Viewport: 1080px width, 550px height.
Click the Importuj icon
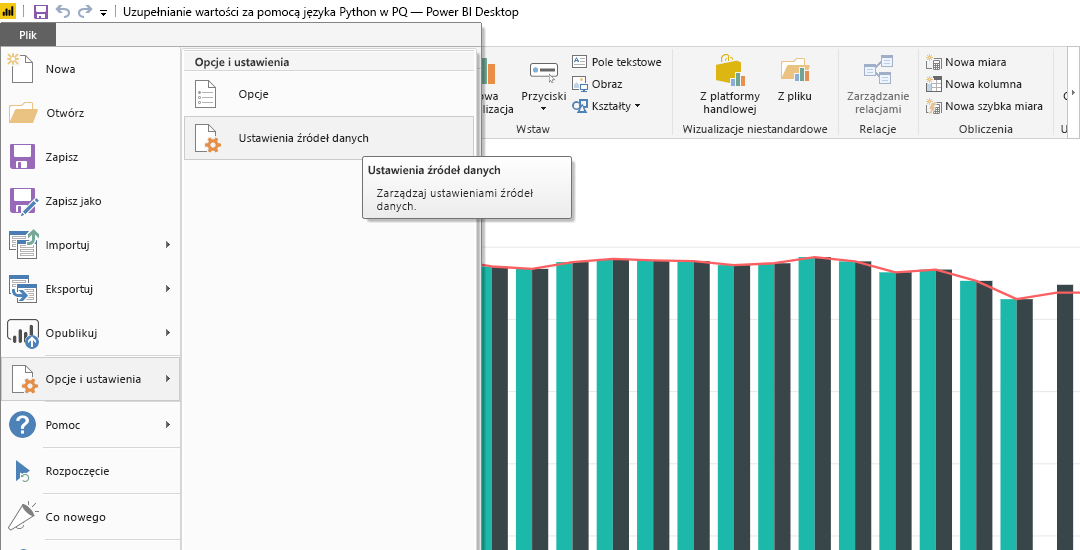pyautogui.click(x=23, y=244)
